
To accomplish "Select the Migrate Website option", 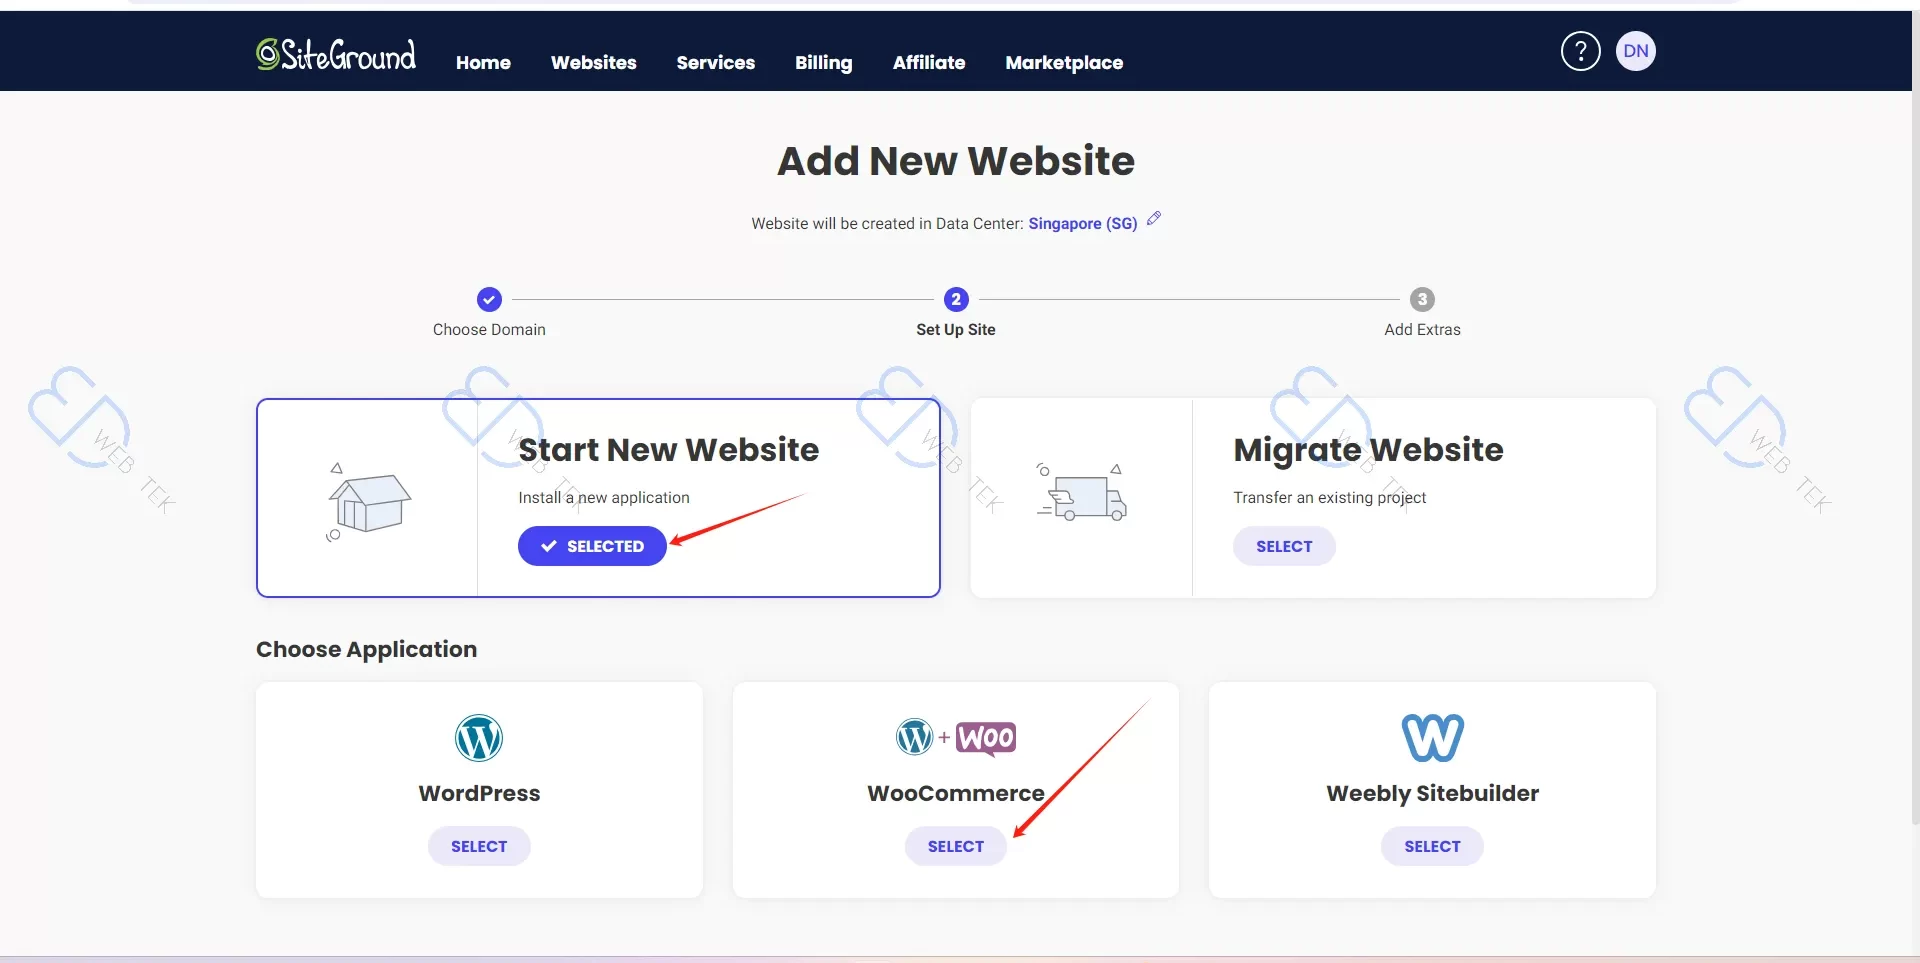I will point(1284,546).
